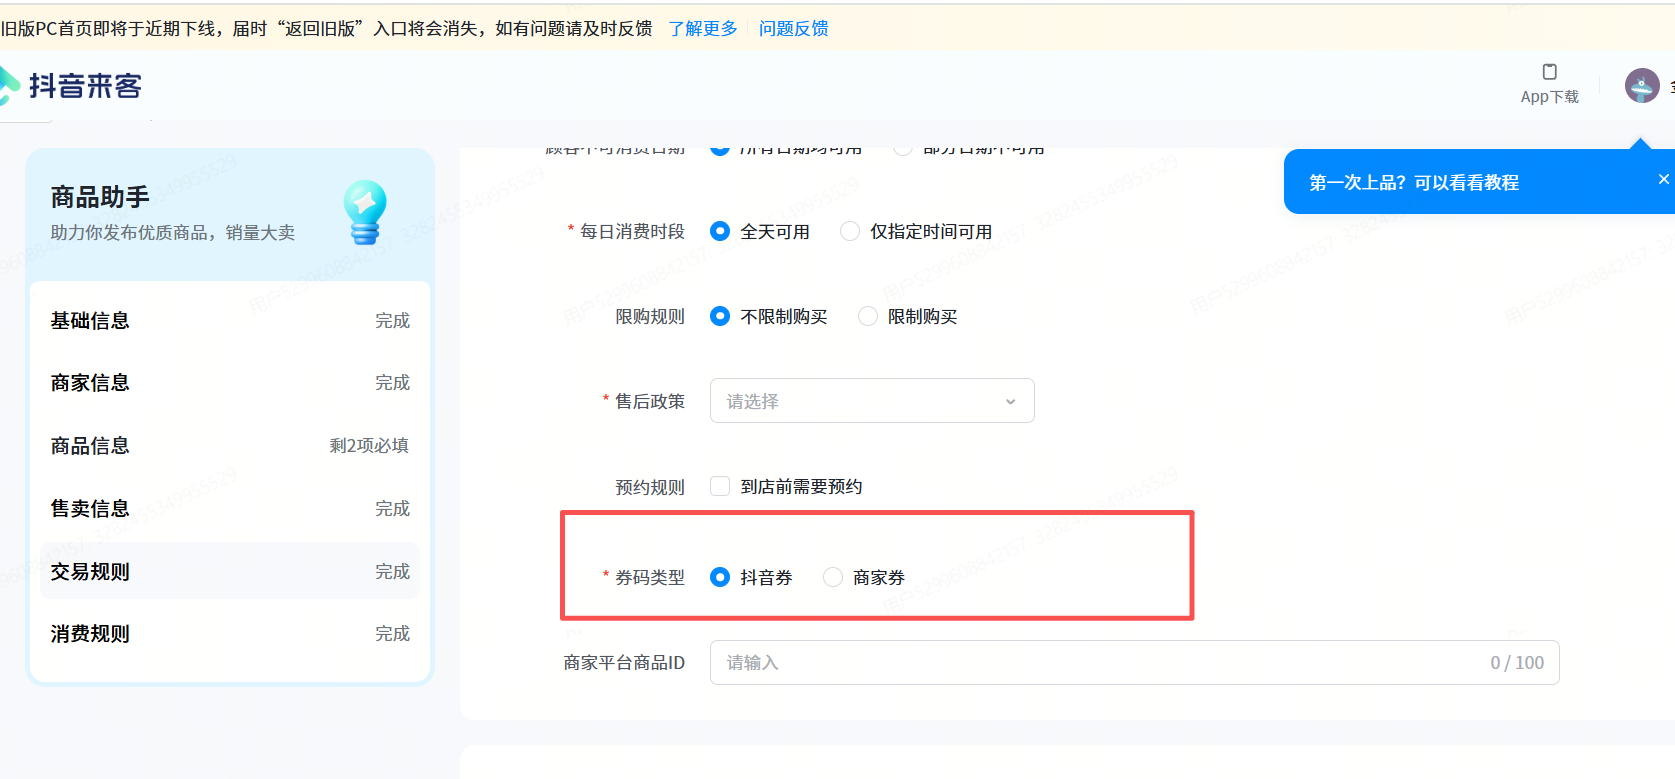Select 仅指定时间可用 radio option
This screenshot has height=779, width=1675.
pyautogui.click(x=850, y=232)
